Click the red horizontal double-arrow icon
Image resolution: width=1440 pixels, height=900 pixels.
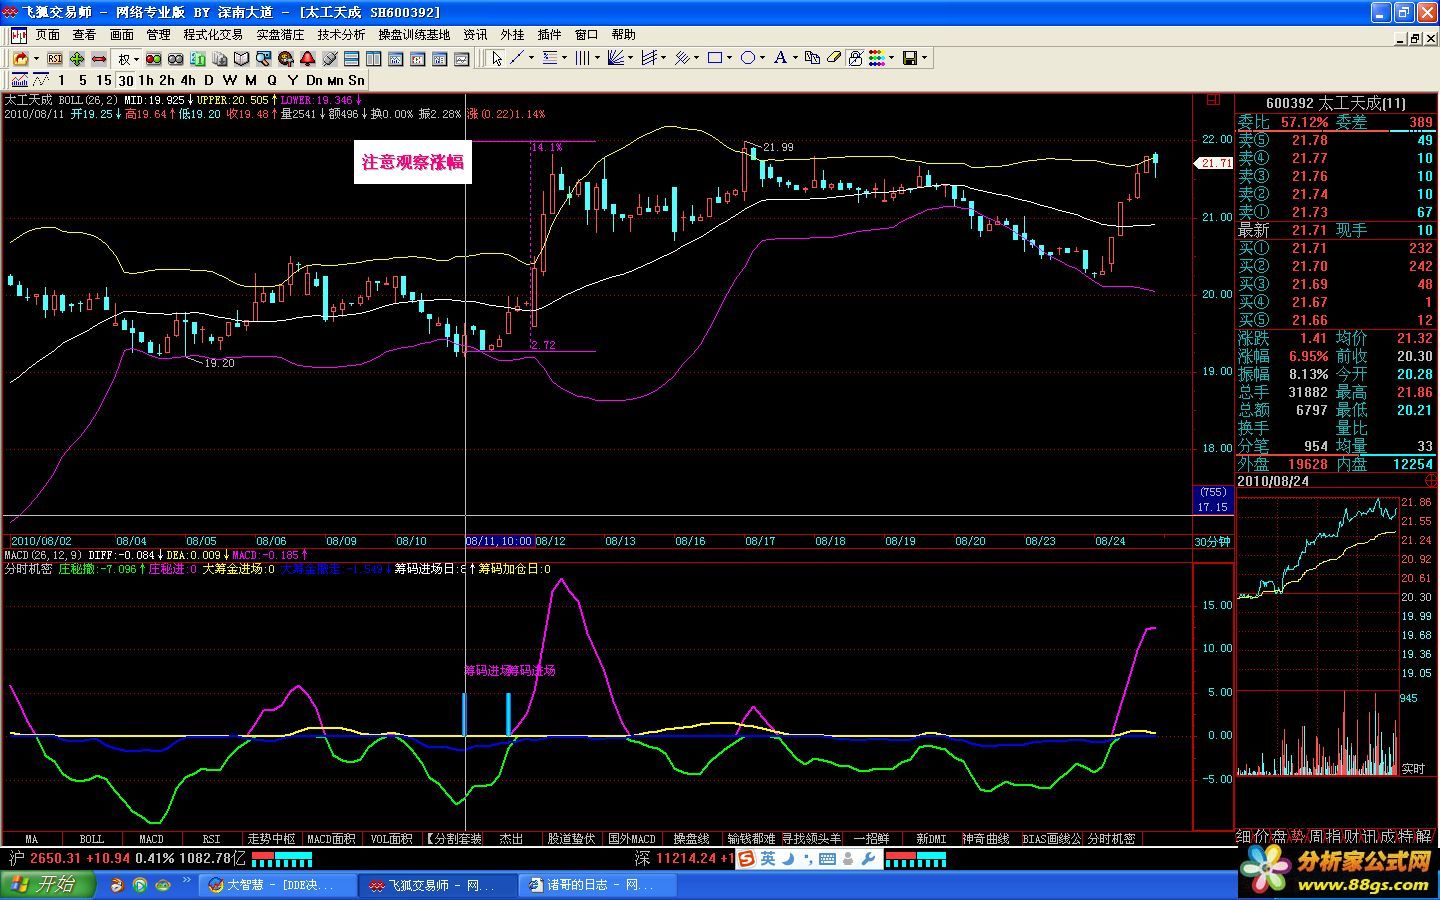pyautogui.click(x=99, y=59)
